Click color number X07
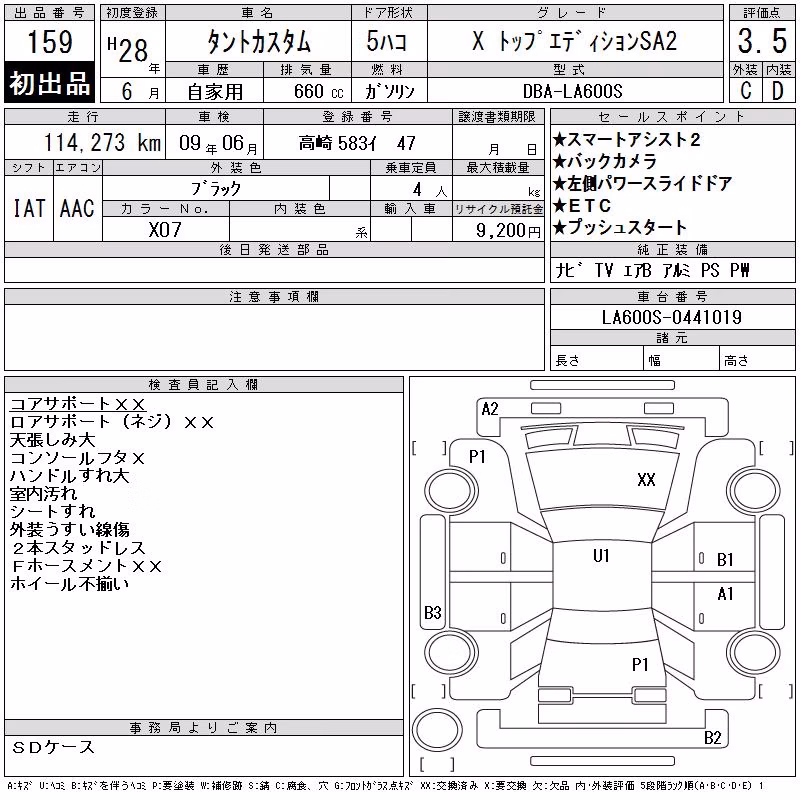 click(x=165, y=230)
